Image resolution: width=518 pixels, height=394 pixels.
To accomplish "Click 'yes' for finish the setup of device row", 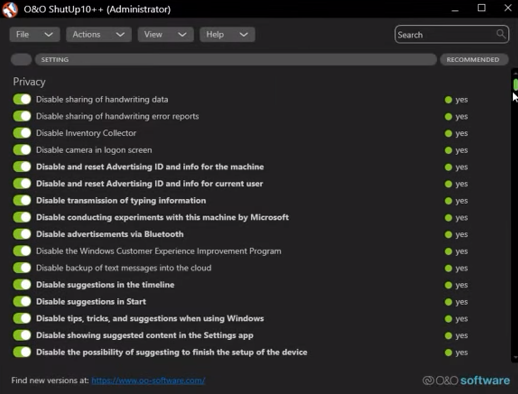I will point(462,353).
